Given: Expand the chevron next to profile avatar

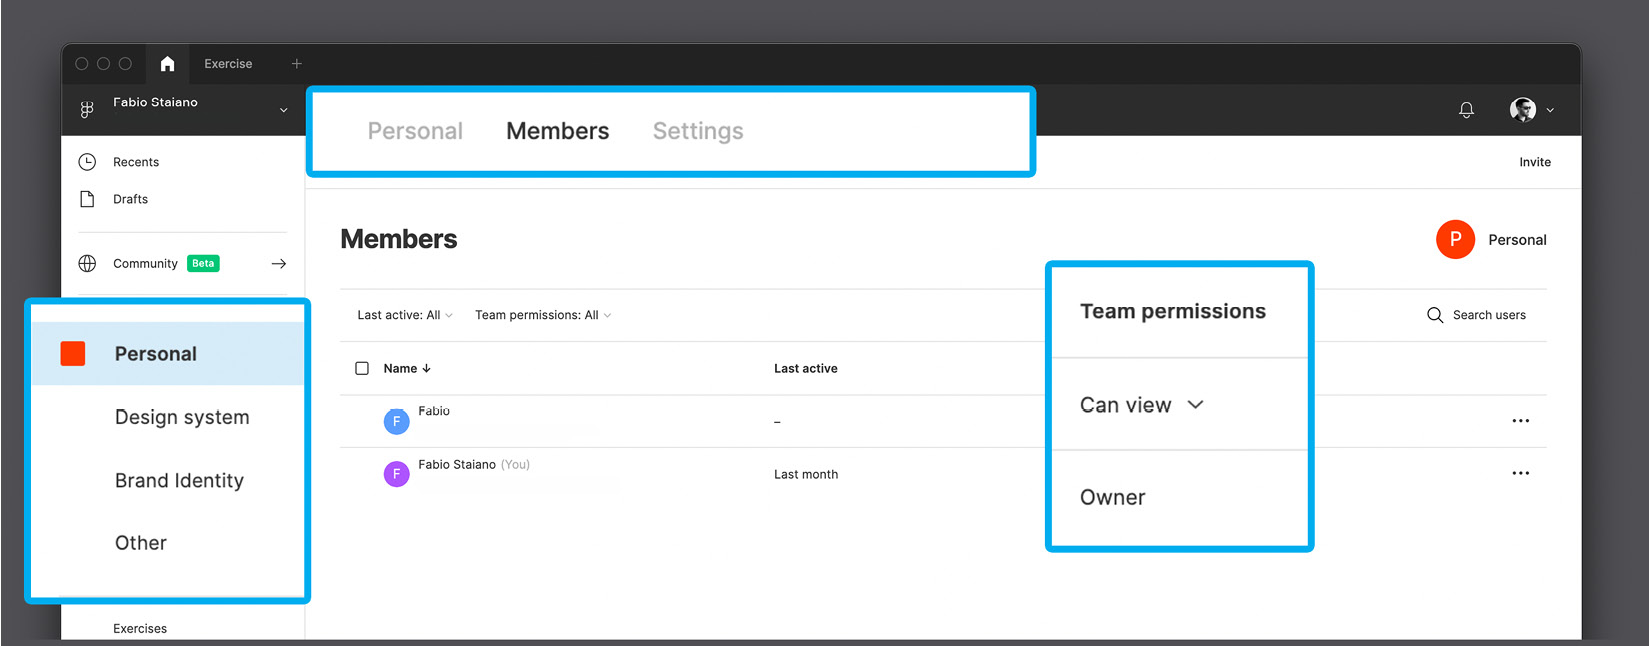Looking at the screenshot, I should click(1550, 110).
